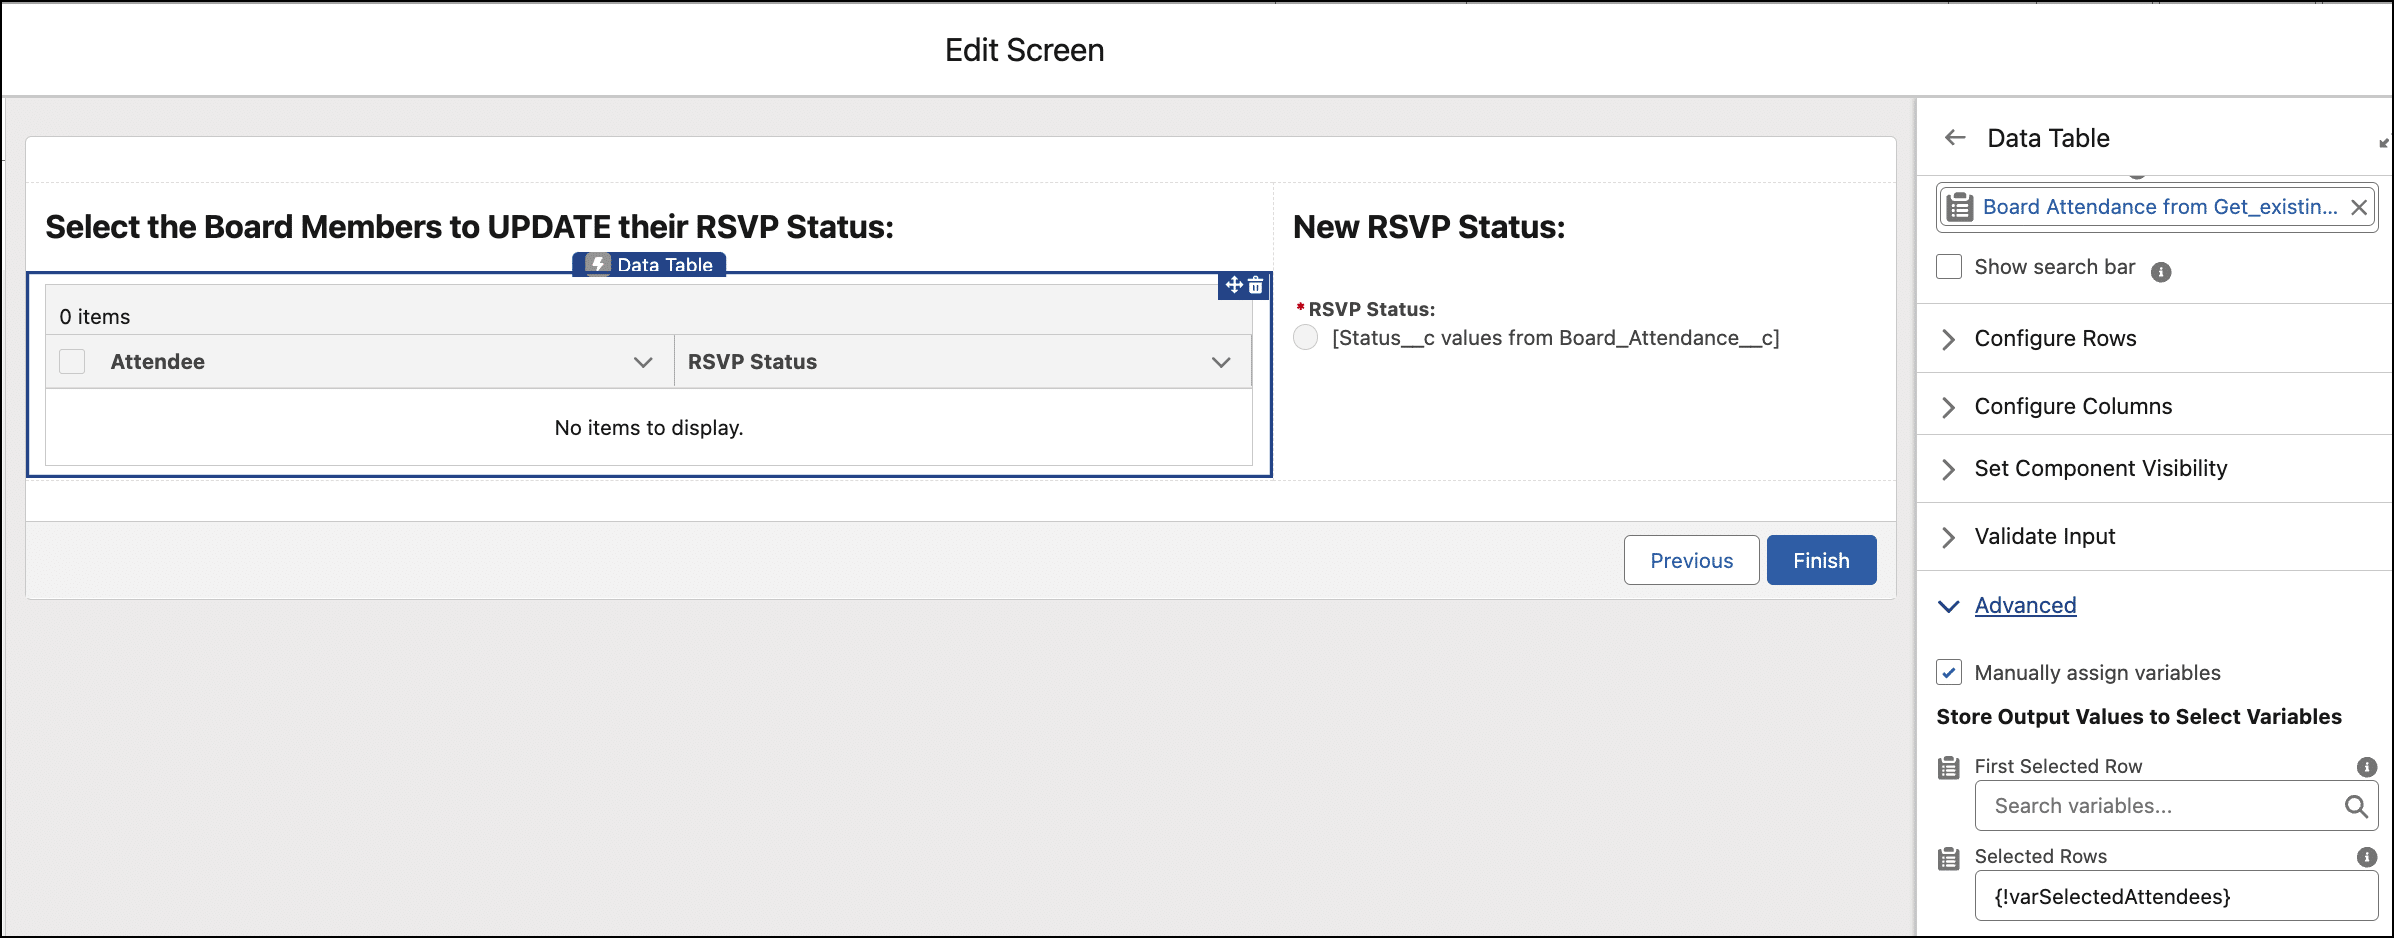Click the Previous button
Image resolution: width=2394 pixels, height=938 pixels.
click(x=1691, y=560)
